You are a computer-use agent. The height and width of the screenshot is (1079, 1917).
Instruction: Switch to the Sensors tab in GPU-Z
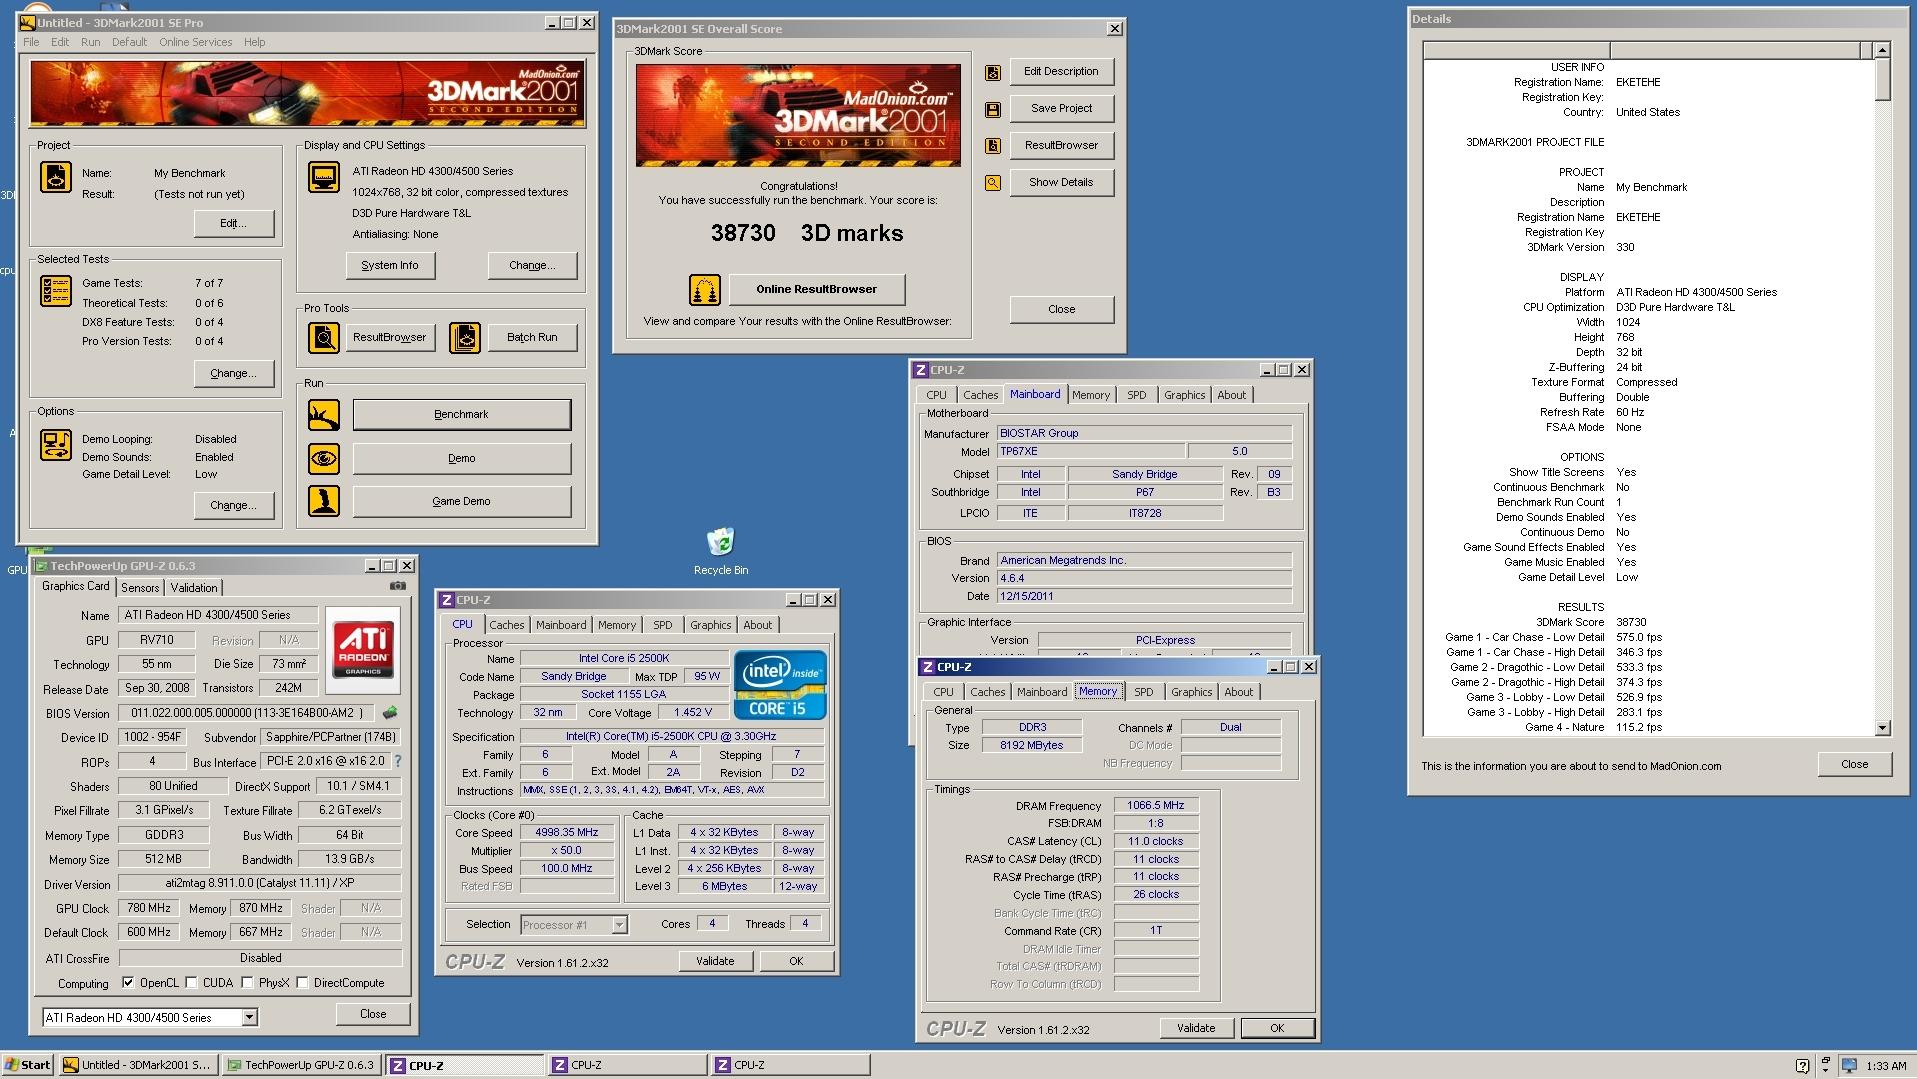140,588
